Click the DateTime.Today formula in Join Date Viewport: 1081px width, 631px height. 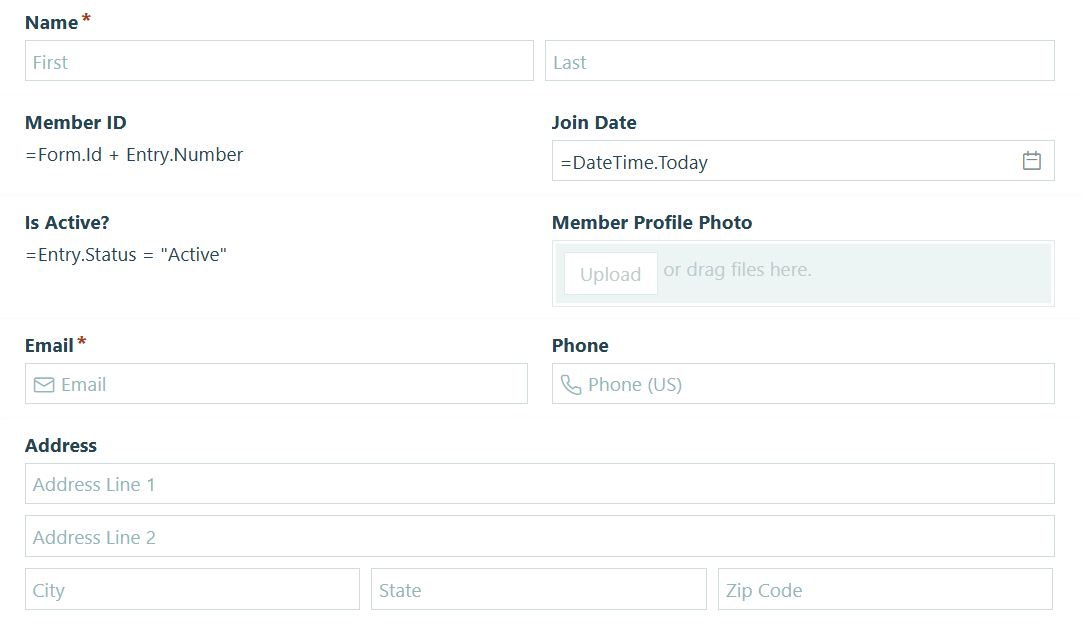[630, 160]
